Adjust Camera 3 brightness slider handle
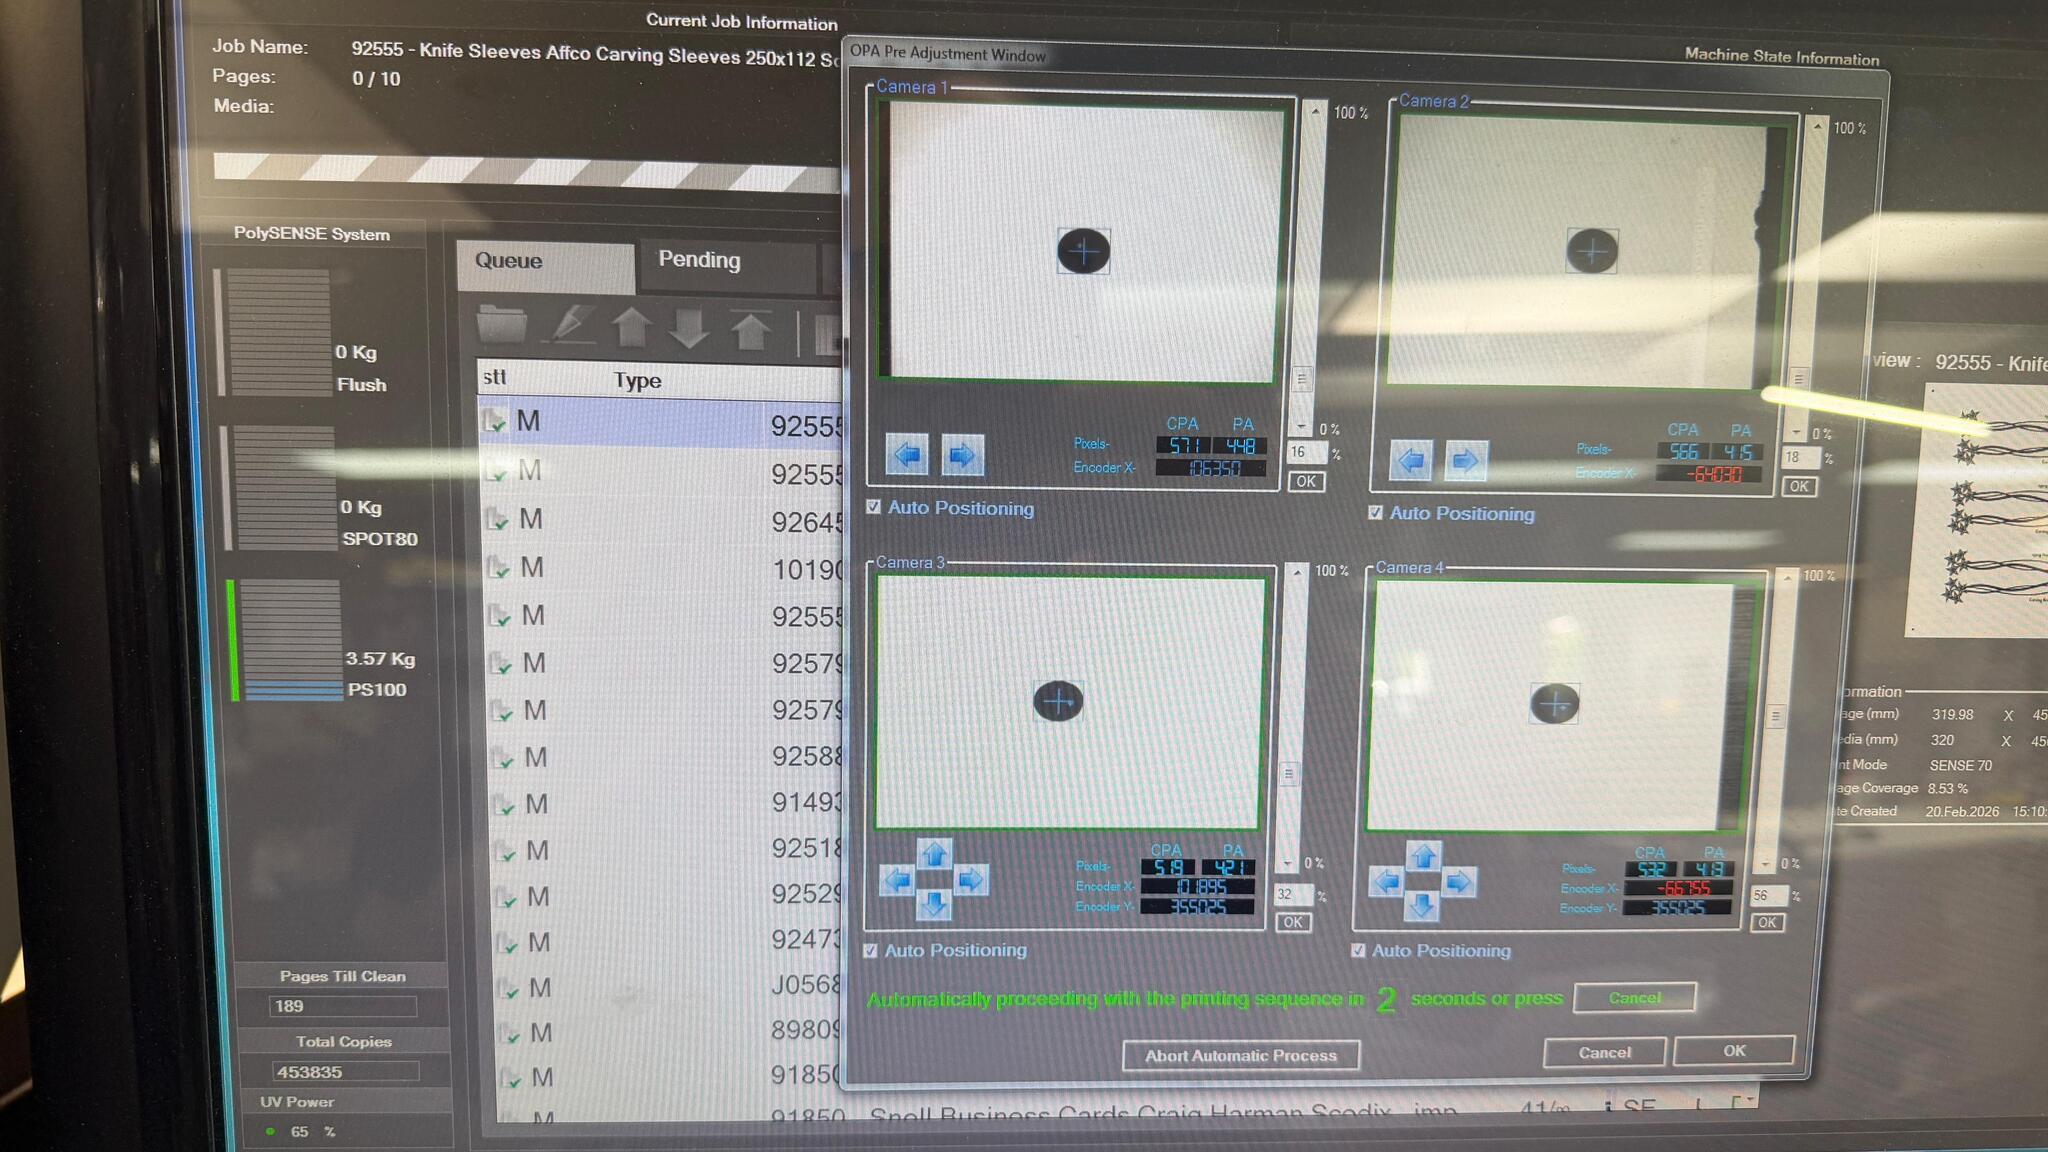Screen dimensions: 2048x1152 point(1289,773)
